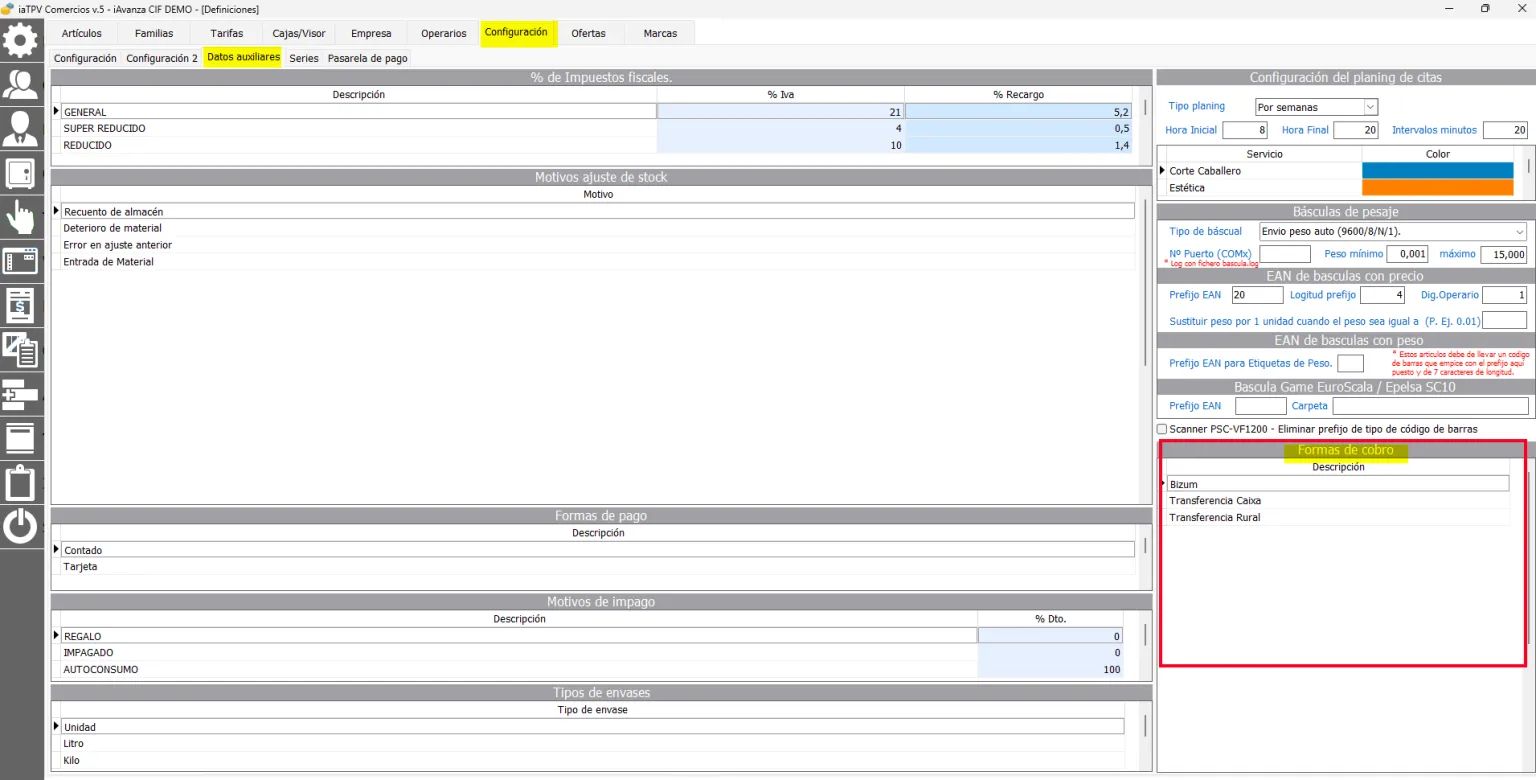The height and width of the screenshot is (780, 1536).
Task: Open the Pasarela de pago sub-tab
Action: click(367, 58)
